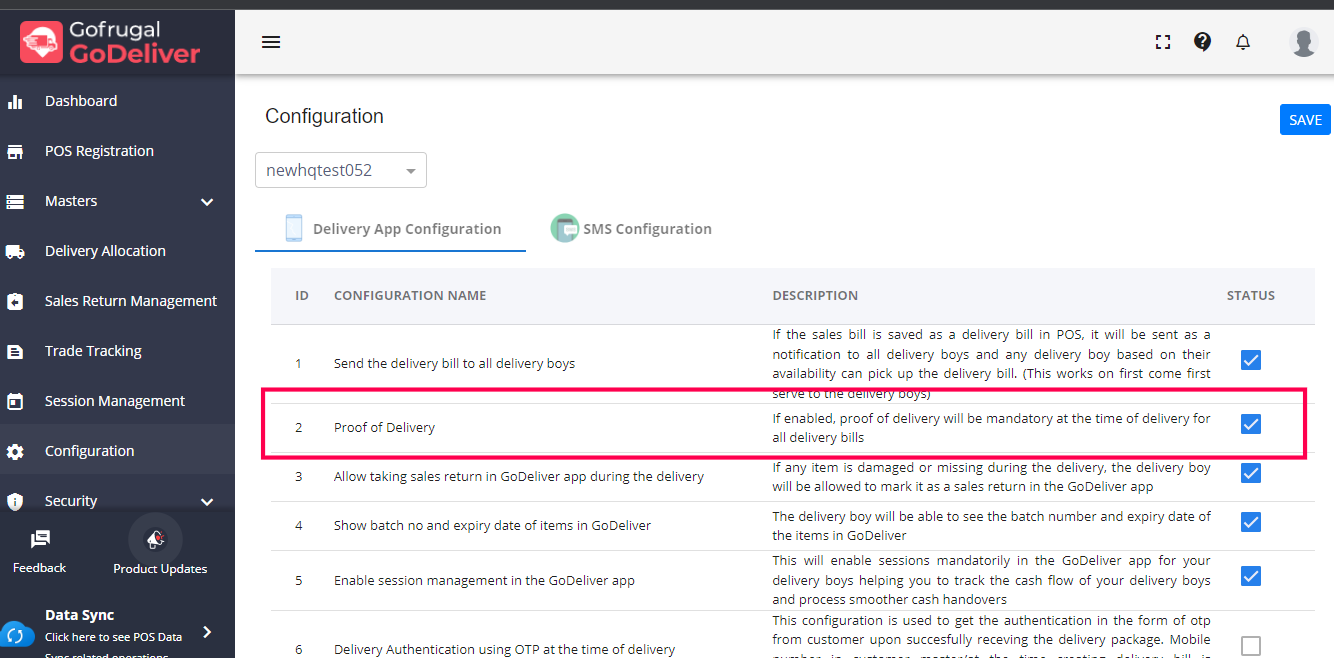Click the user profile avatar
Image resolution: width=1334 pixels, height=658 pixels.
1304,42
